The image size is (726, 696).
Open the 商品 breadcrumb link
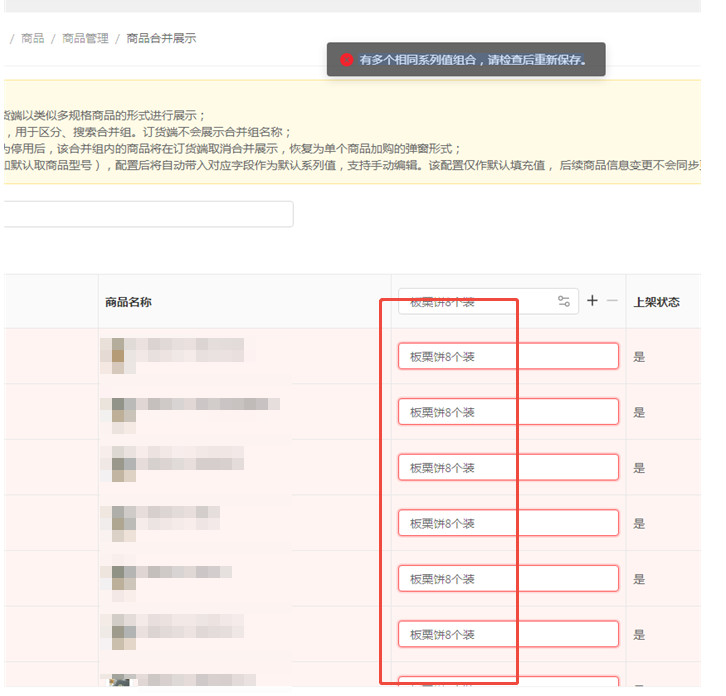click(x=32, y=38)
